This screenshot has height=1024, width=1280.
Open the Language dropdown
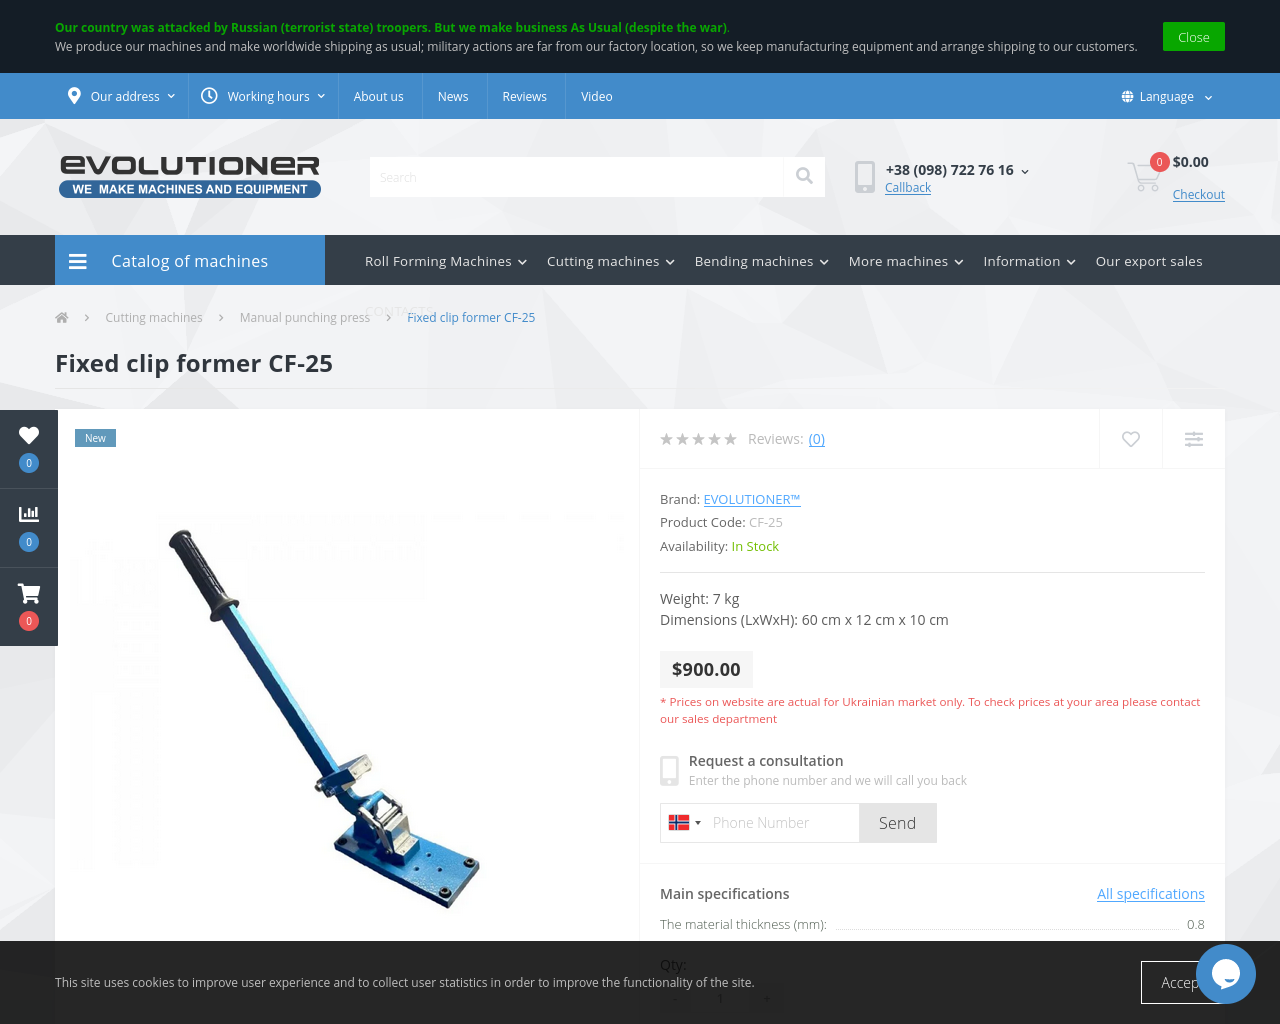coord(1167,97)
